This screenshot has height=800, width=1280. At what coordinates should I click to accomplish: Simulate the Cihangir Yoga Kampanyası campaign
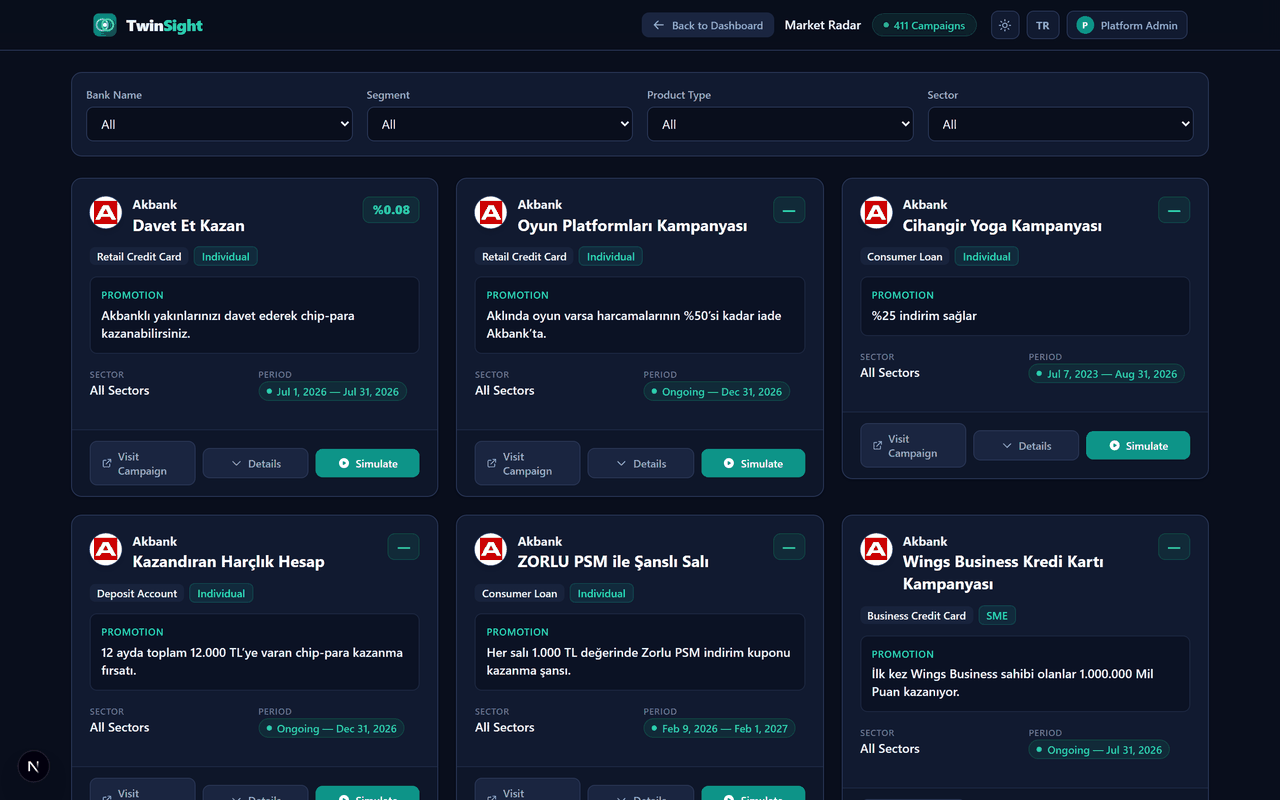click(1138, 445)
